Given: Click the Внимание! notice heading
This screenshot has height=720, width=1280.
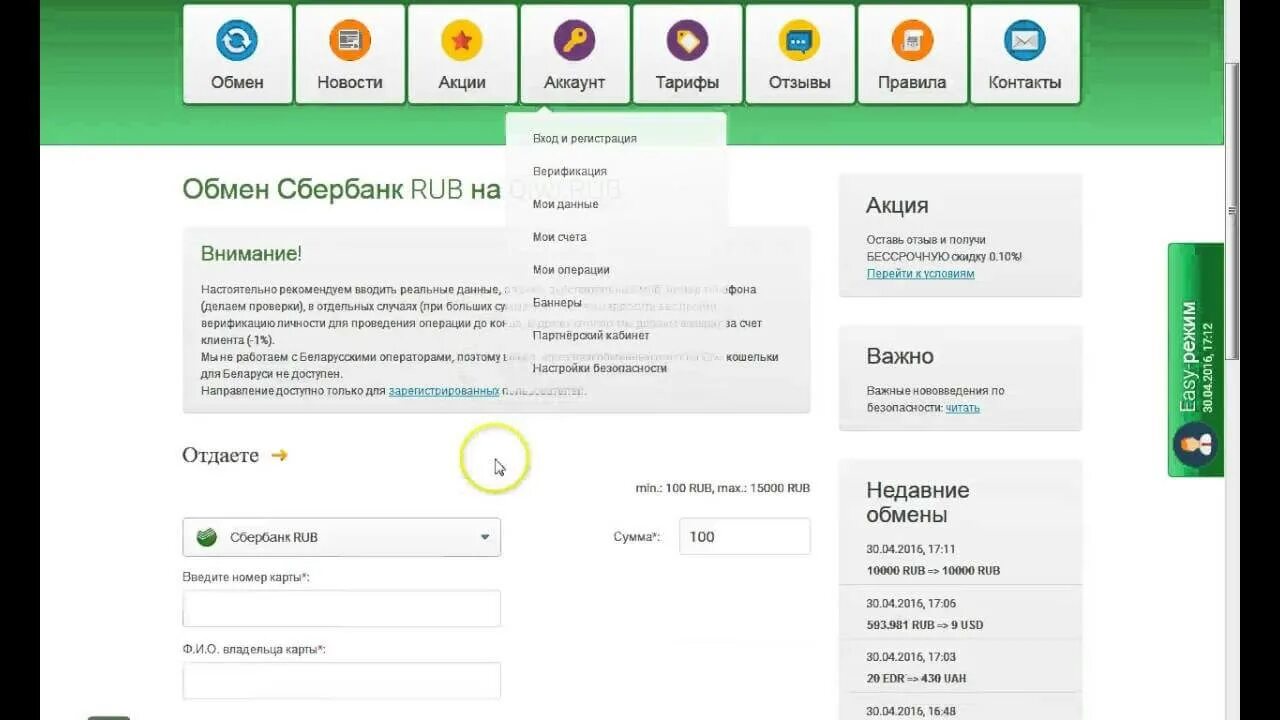Looking at the screenshot, I should click(251, 253).
